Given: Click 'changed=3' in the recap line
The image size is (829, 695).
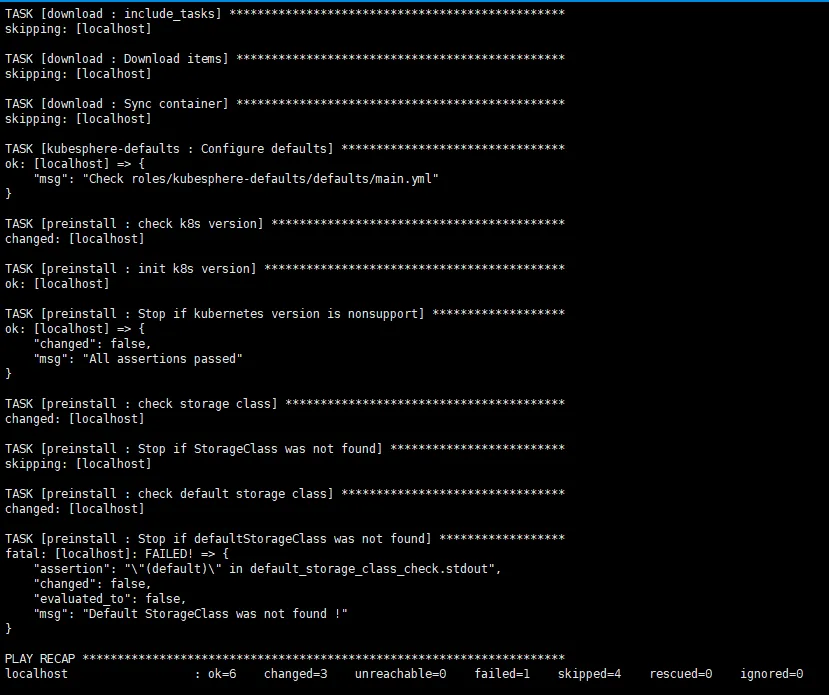Looking at the screenshot, I should coord(295,674).
